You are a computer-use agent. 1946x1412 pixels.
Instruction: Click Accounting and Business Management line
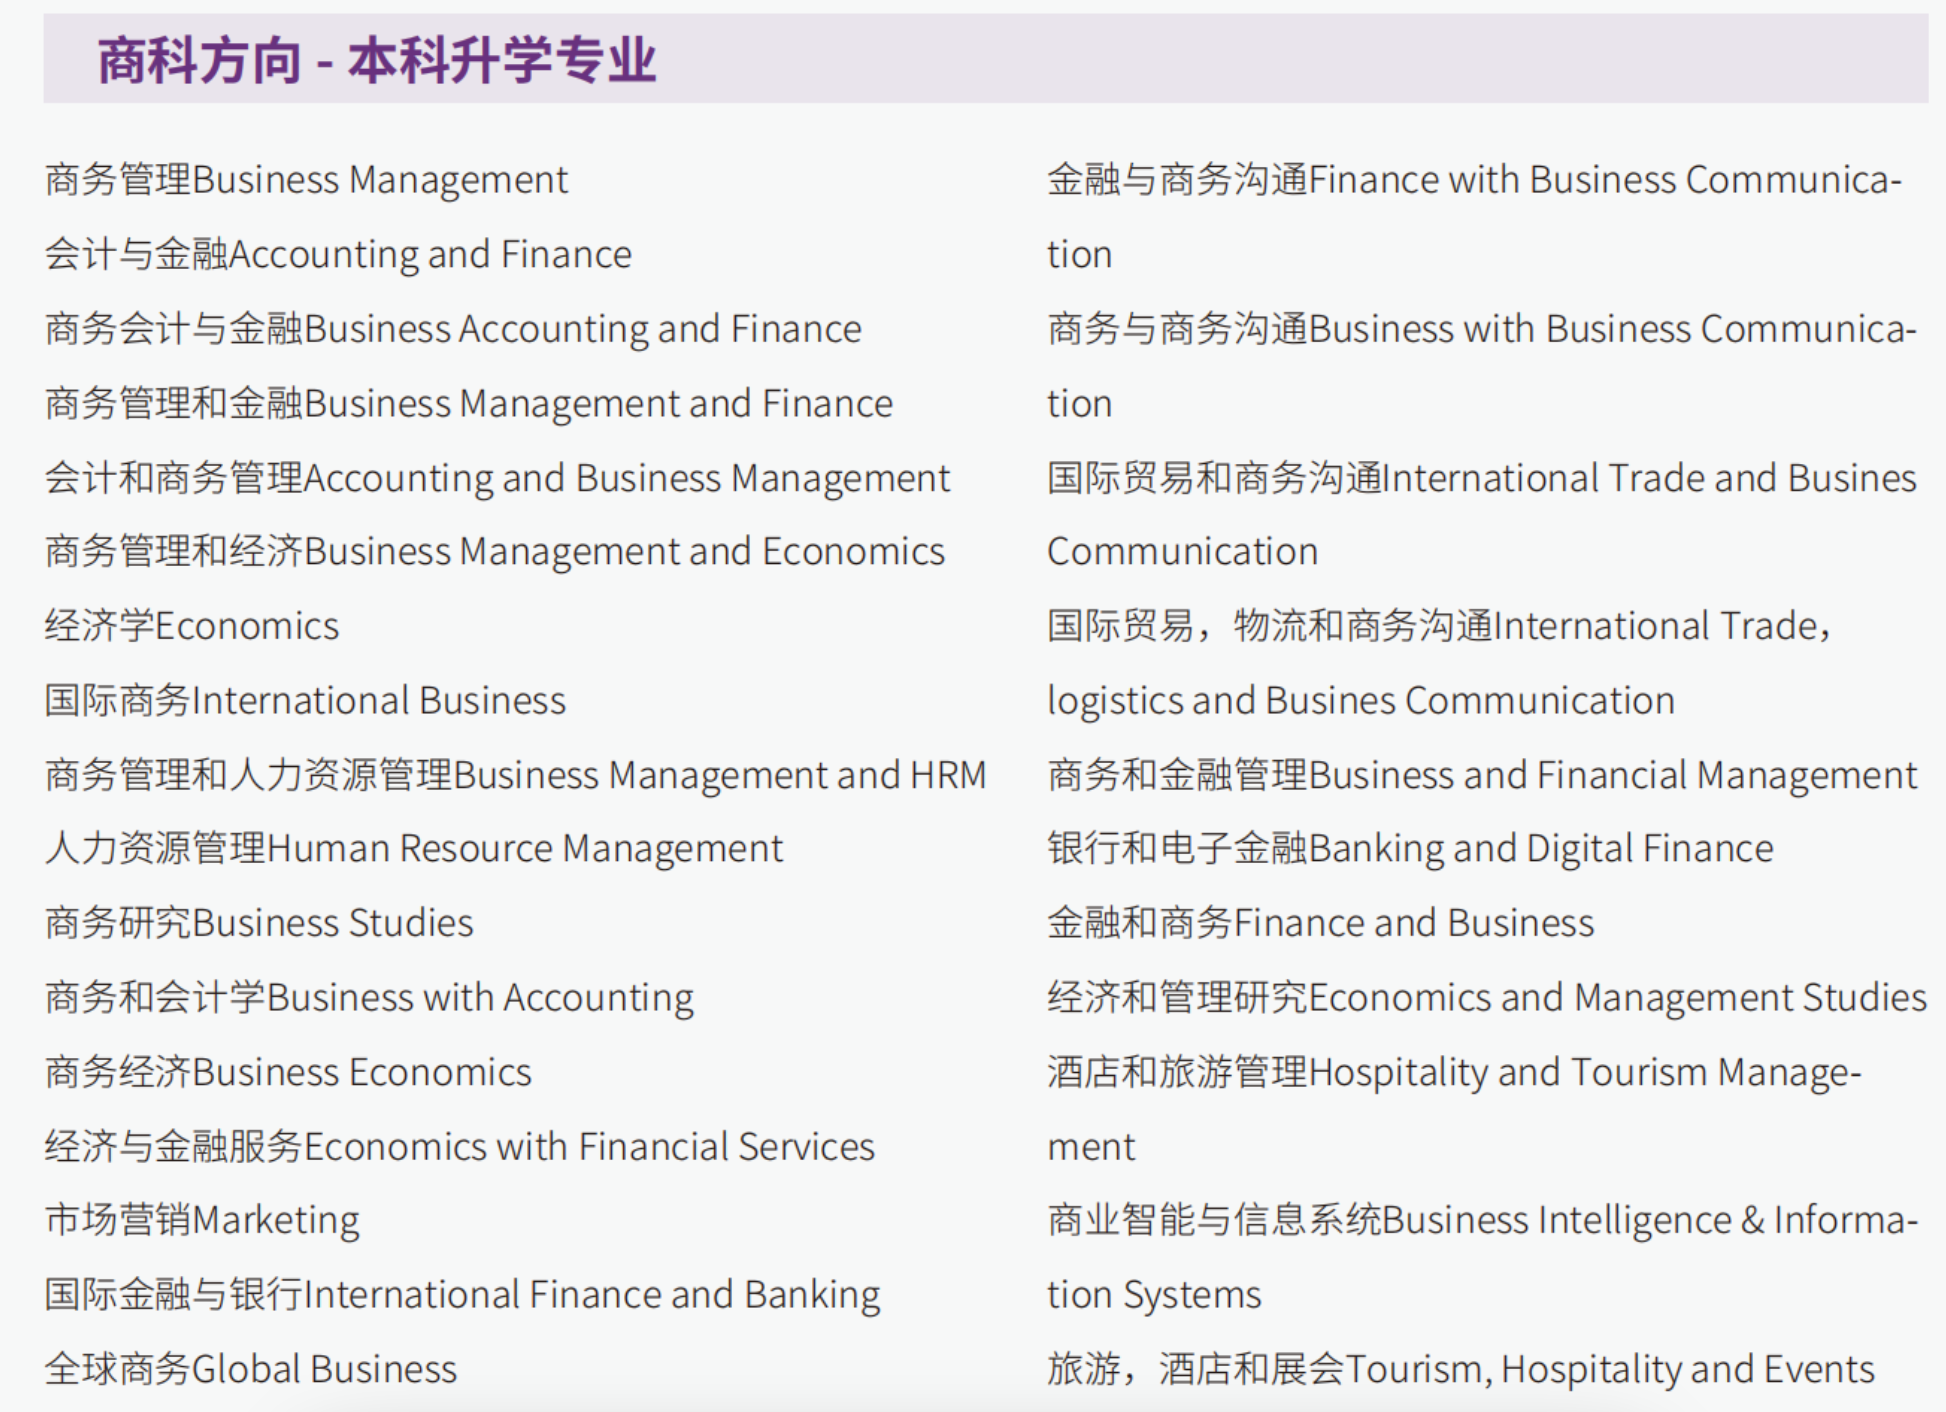pos(497,478)
